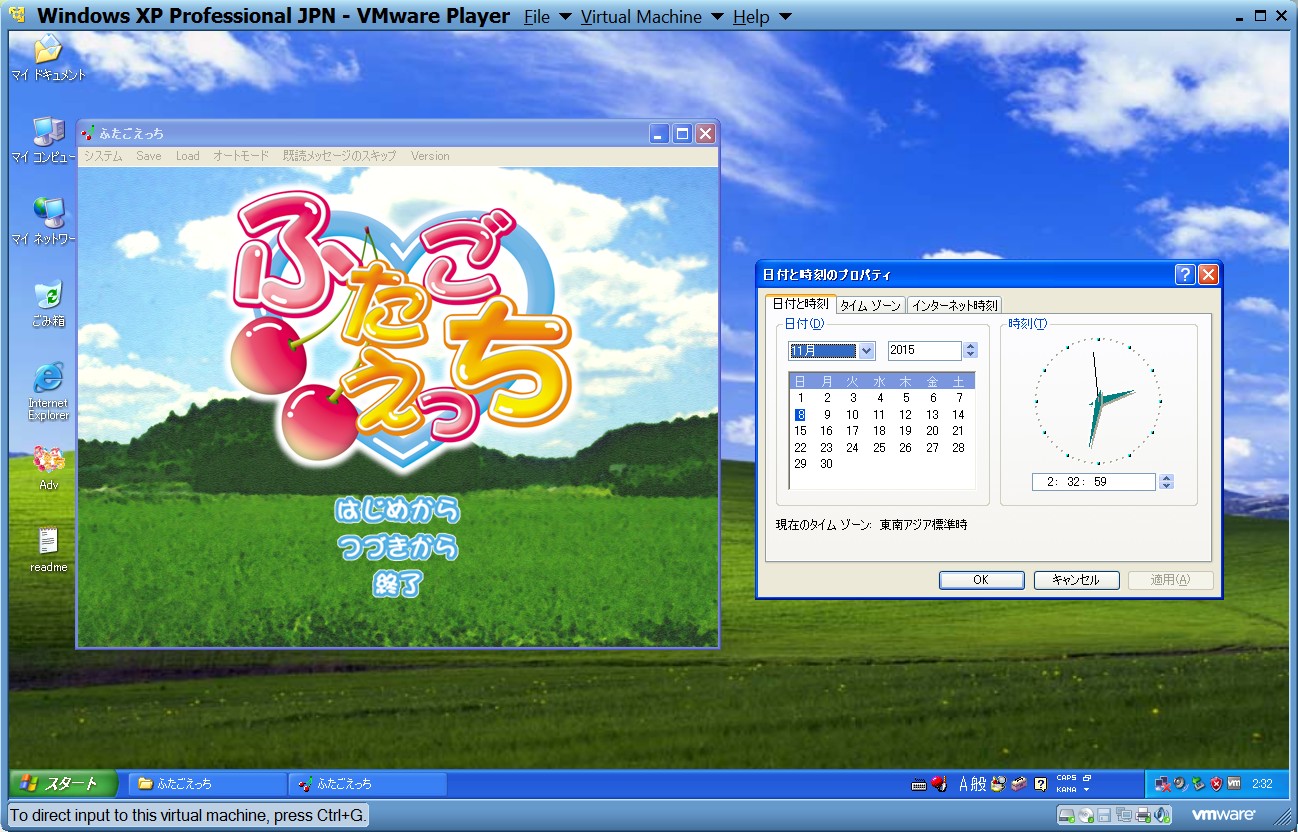
Task: Open Version menu in game window
Action: click(430, 156)
